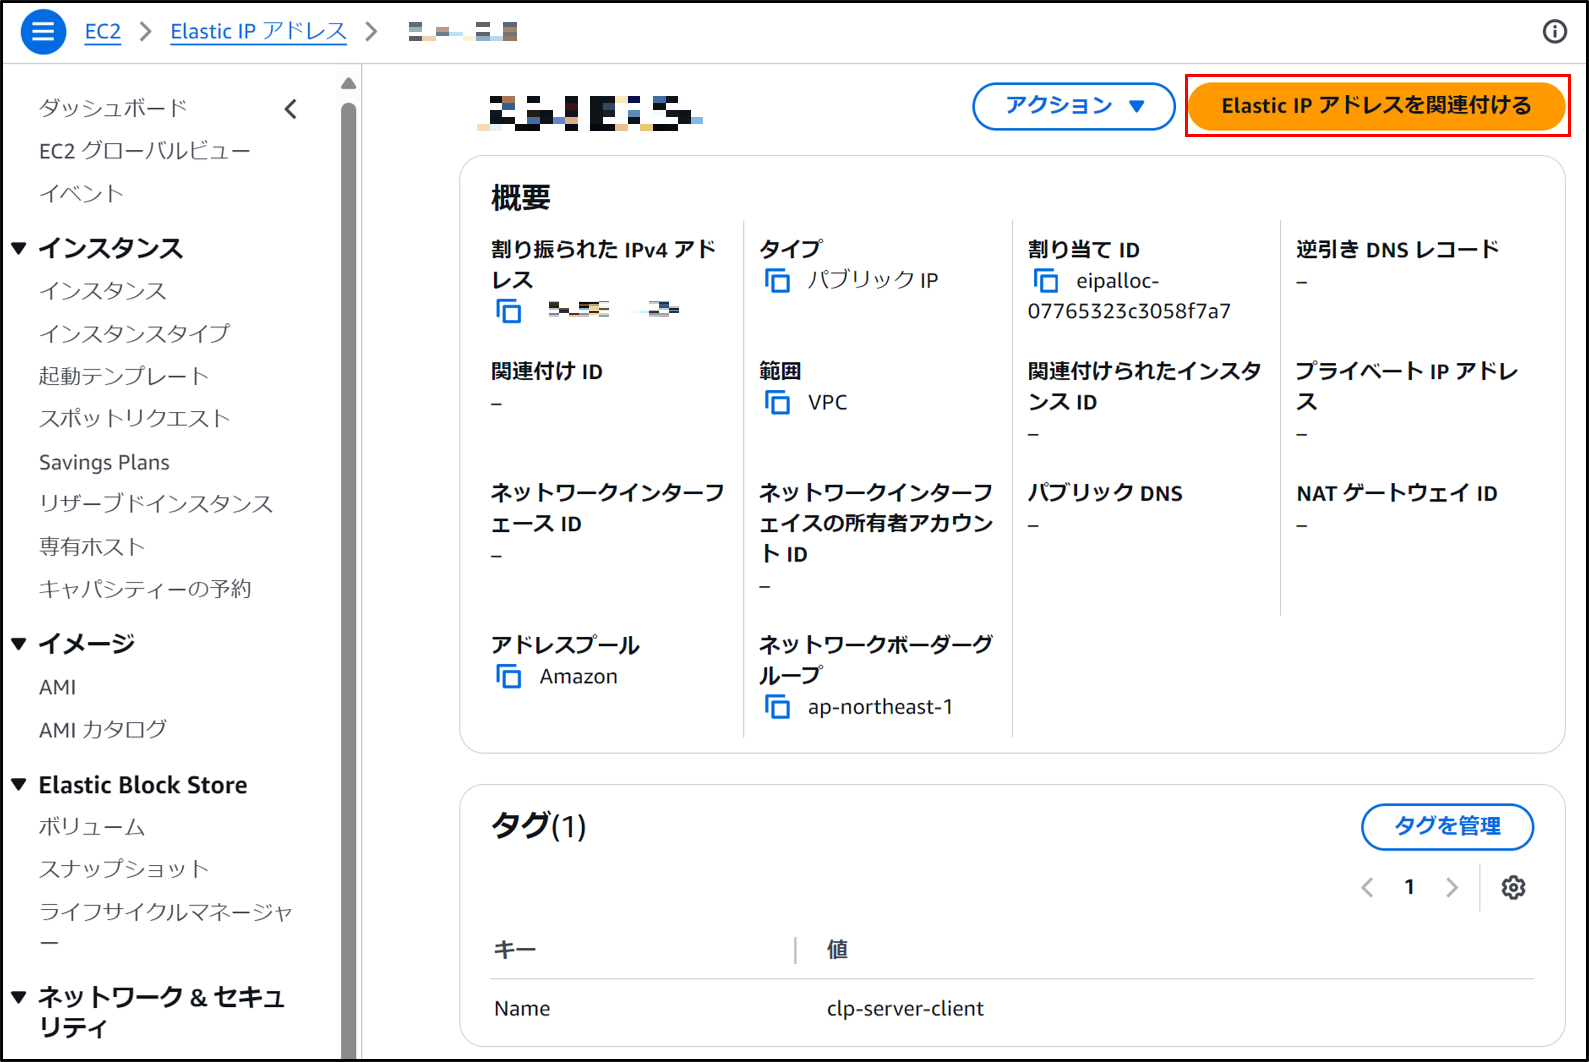
Task: Collapse the Elastic Block Store section
Action: pos(19,785)
